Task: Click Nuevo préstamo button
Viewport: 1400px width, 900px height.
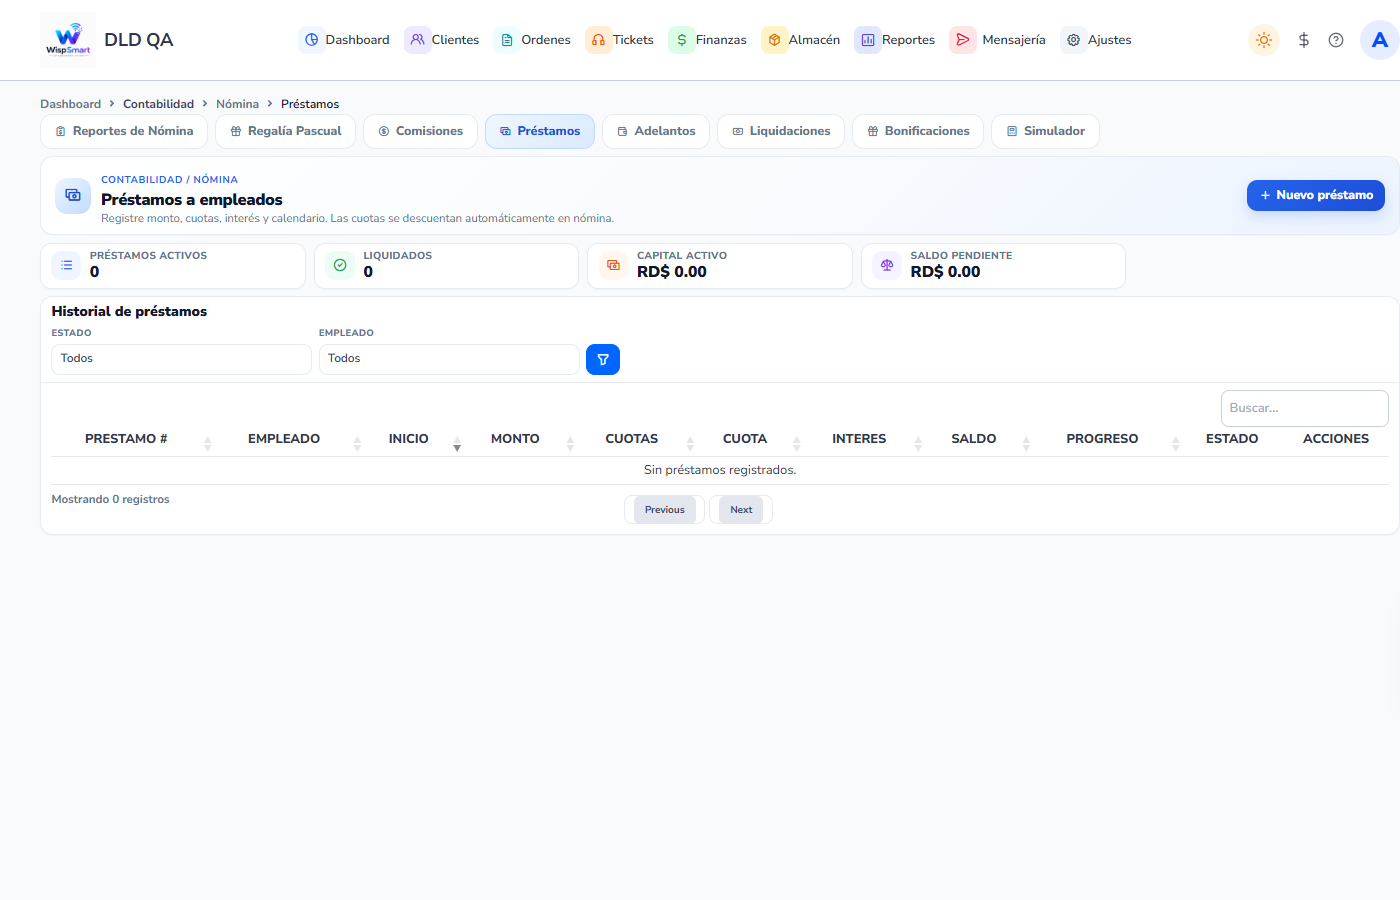Action: (x=1316, y=195)
